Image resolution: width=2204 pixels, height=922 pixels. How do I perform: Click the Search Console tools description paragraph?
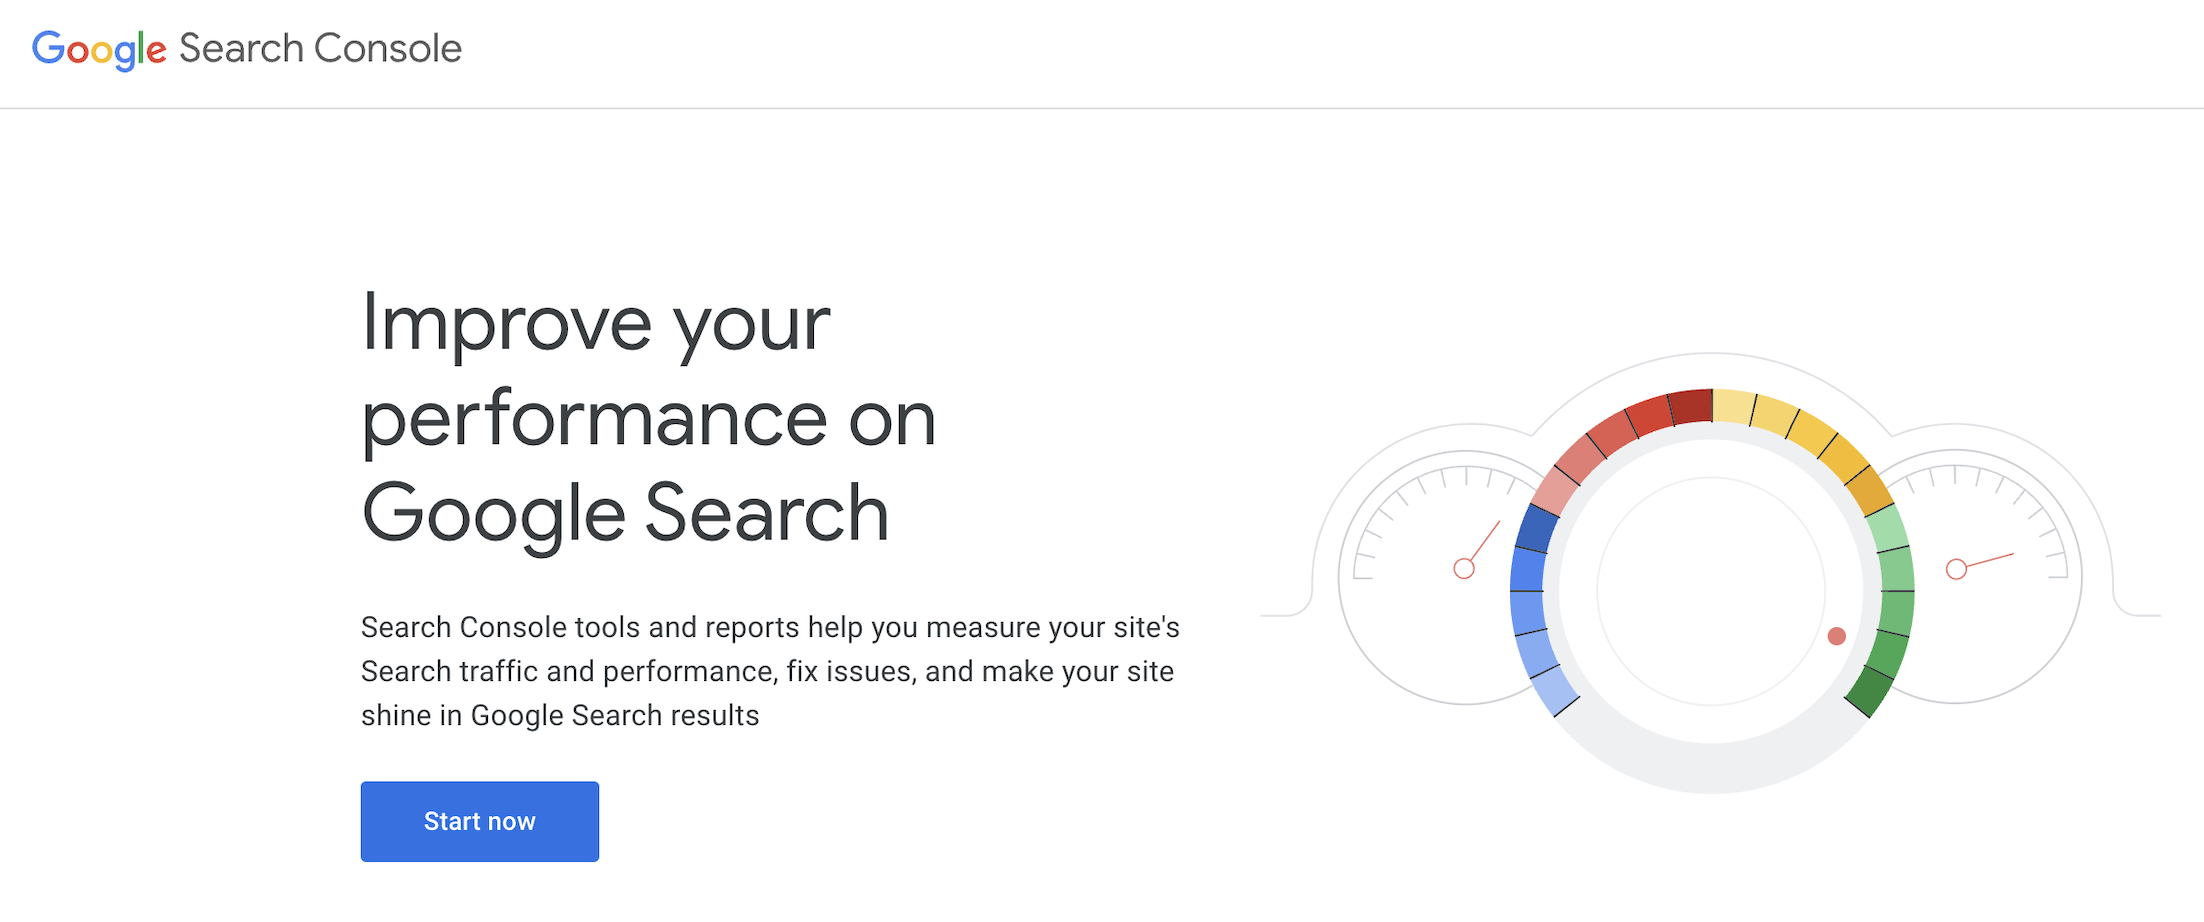point(770,671)
